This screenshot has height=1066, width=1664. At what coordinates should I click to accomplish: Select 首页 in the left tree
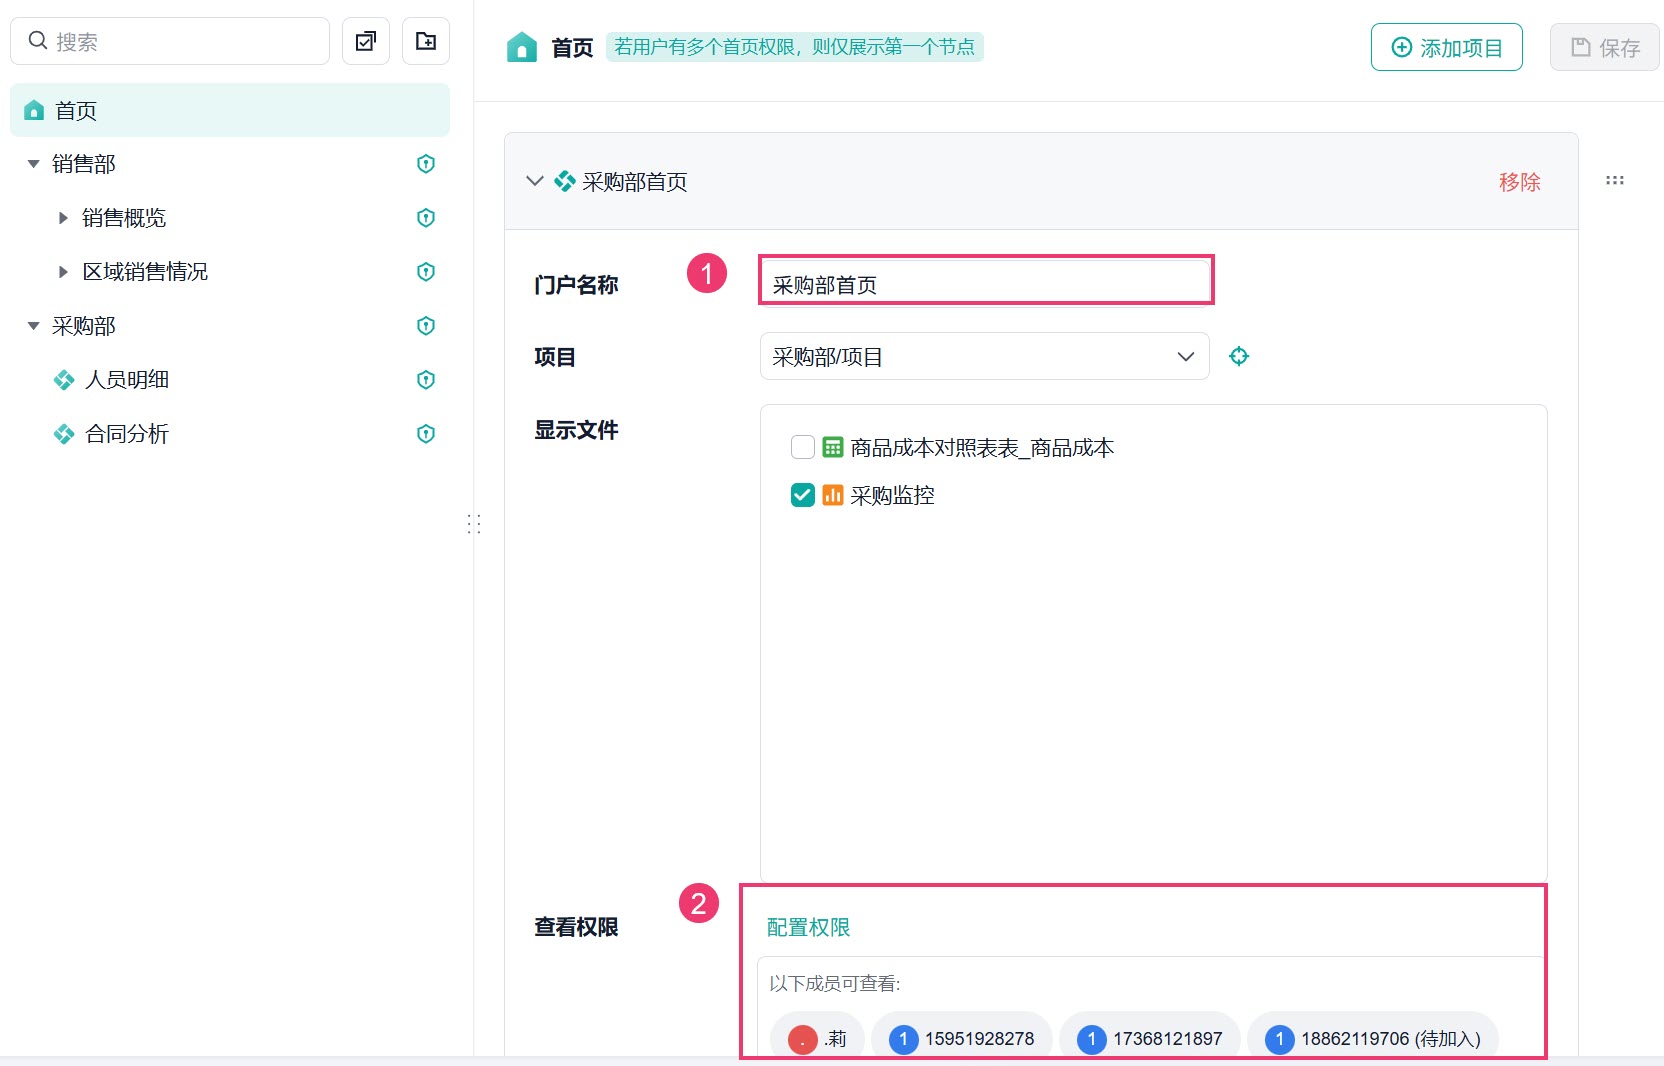(230, 110)
